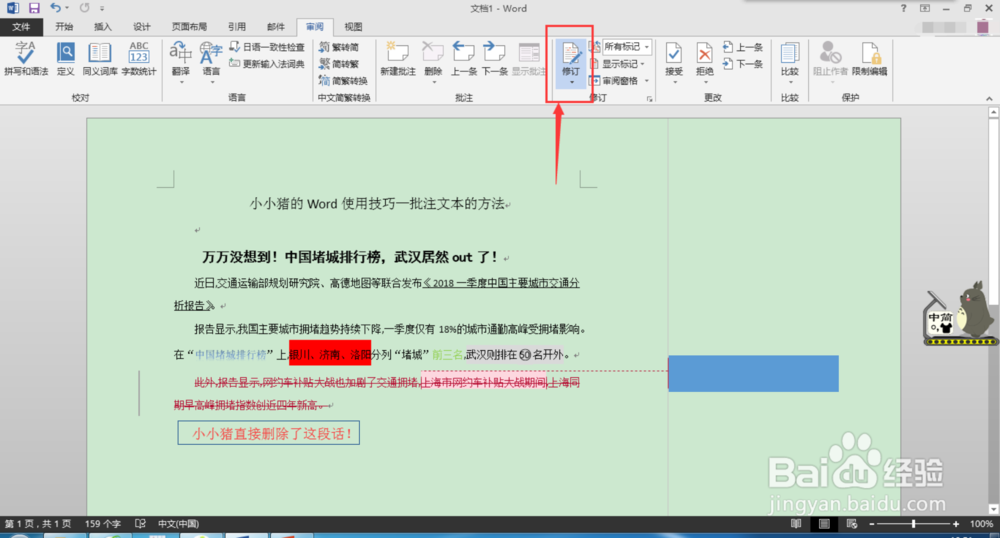Go to previous comment 上一条 in 批注 group

(x=464, y=59)
